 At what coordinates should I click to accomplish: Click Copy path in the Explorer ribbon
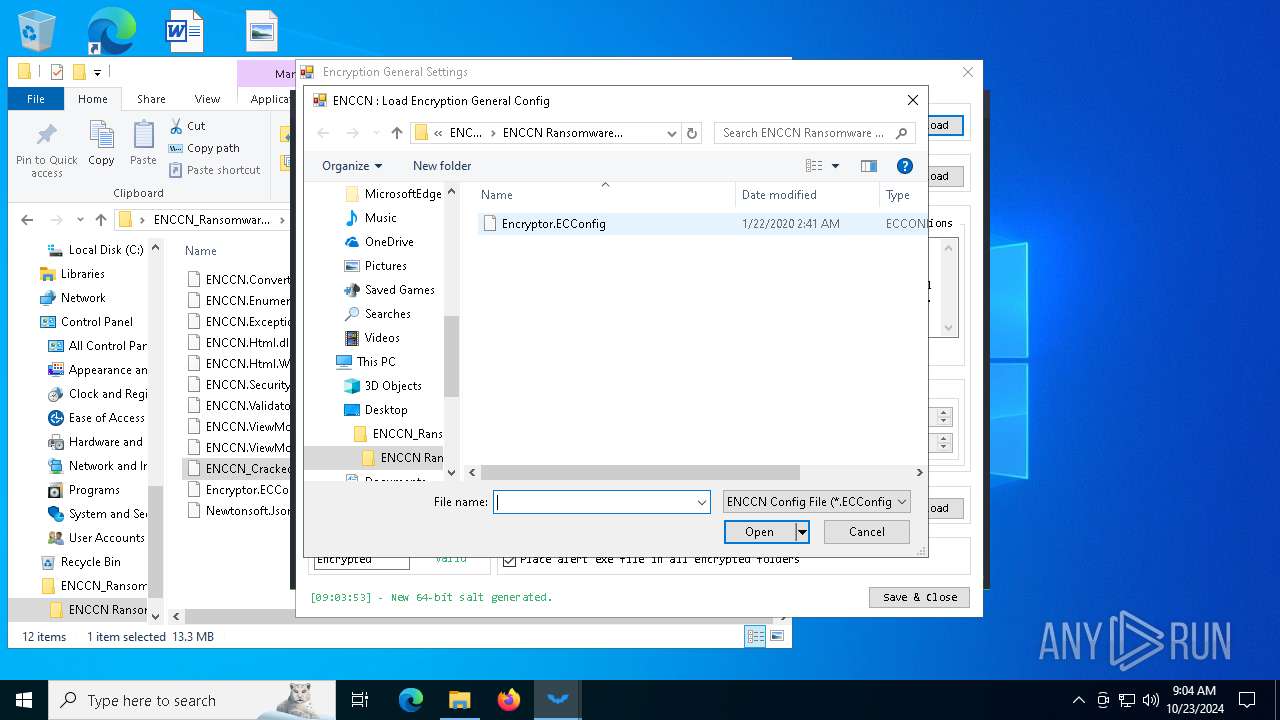204,148
